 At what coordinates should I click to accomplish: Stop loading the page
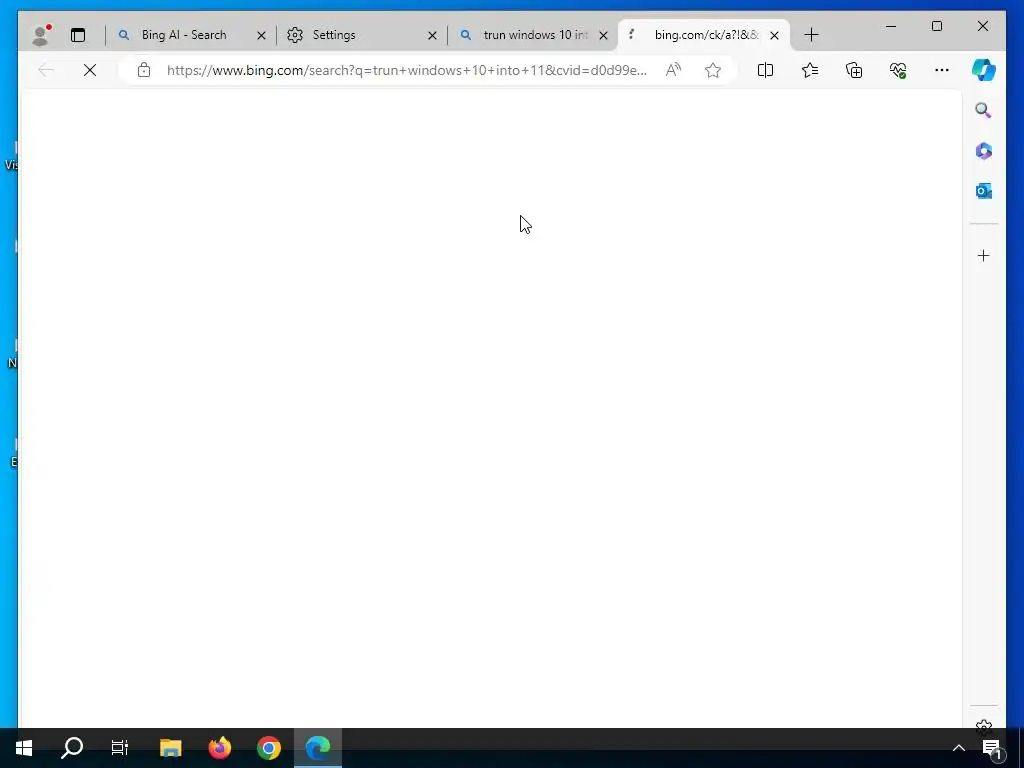tap(90, 70)
